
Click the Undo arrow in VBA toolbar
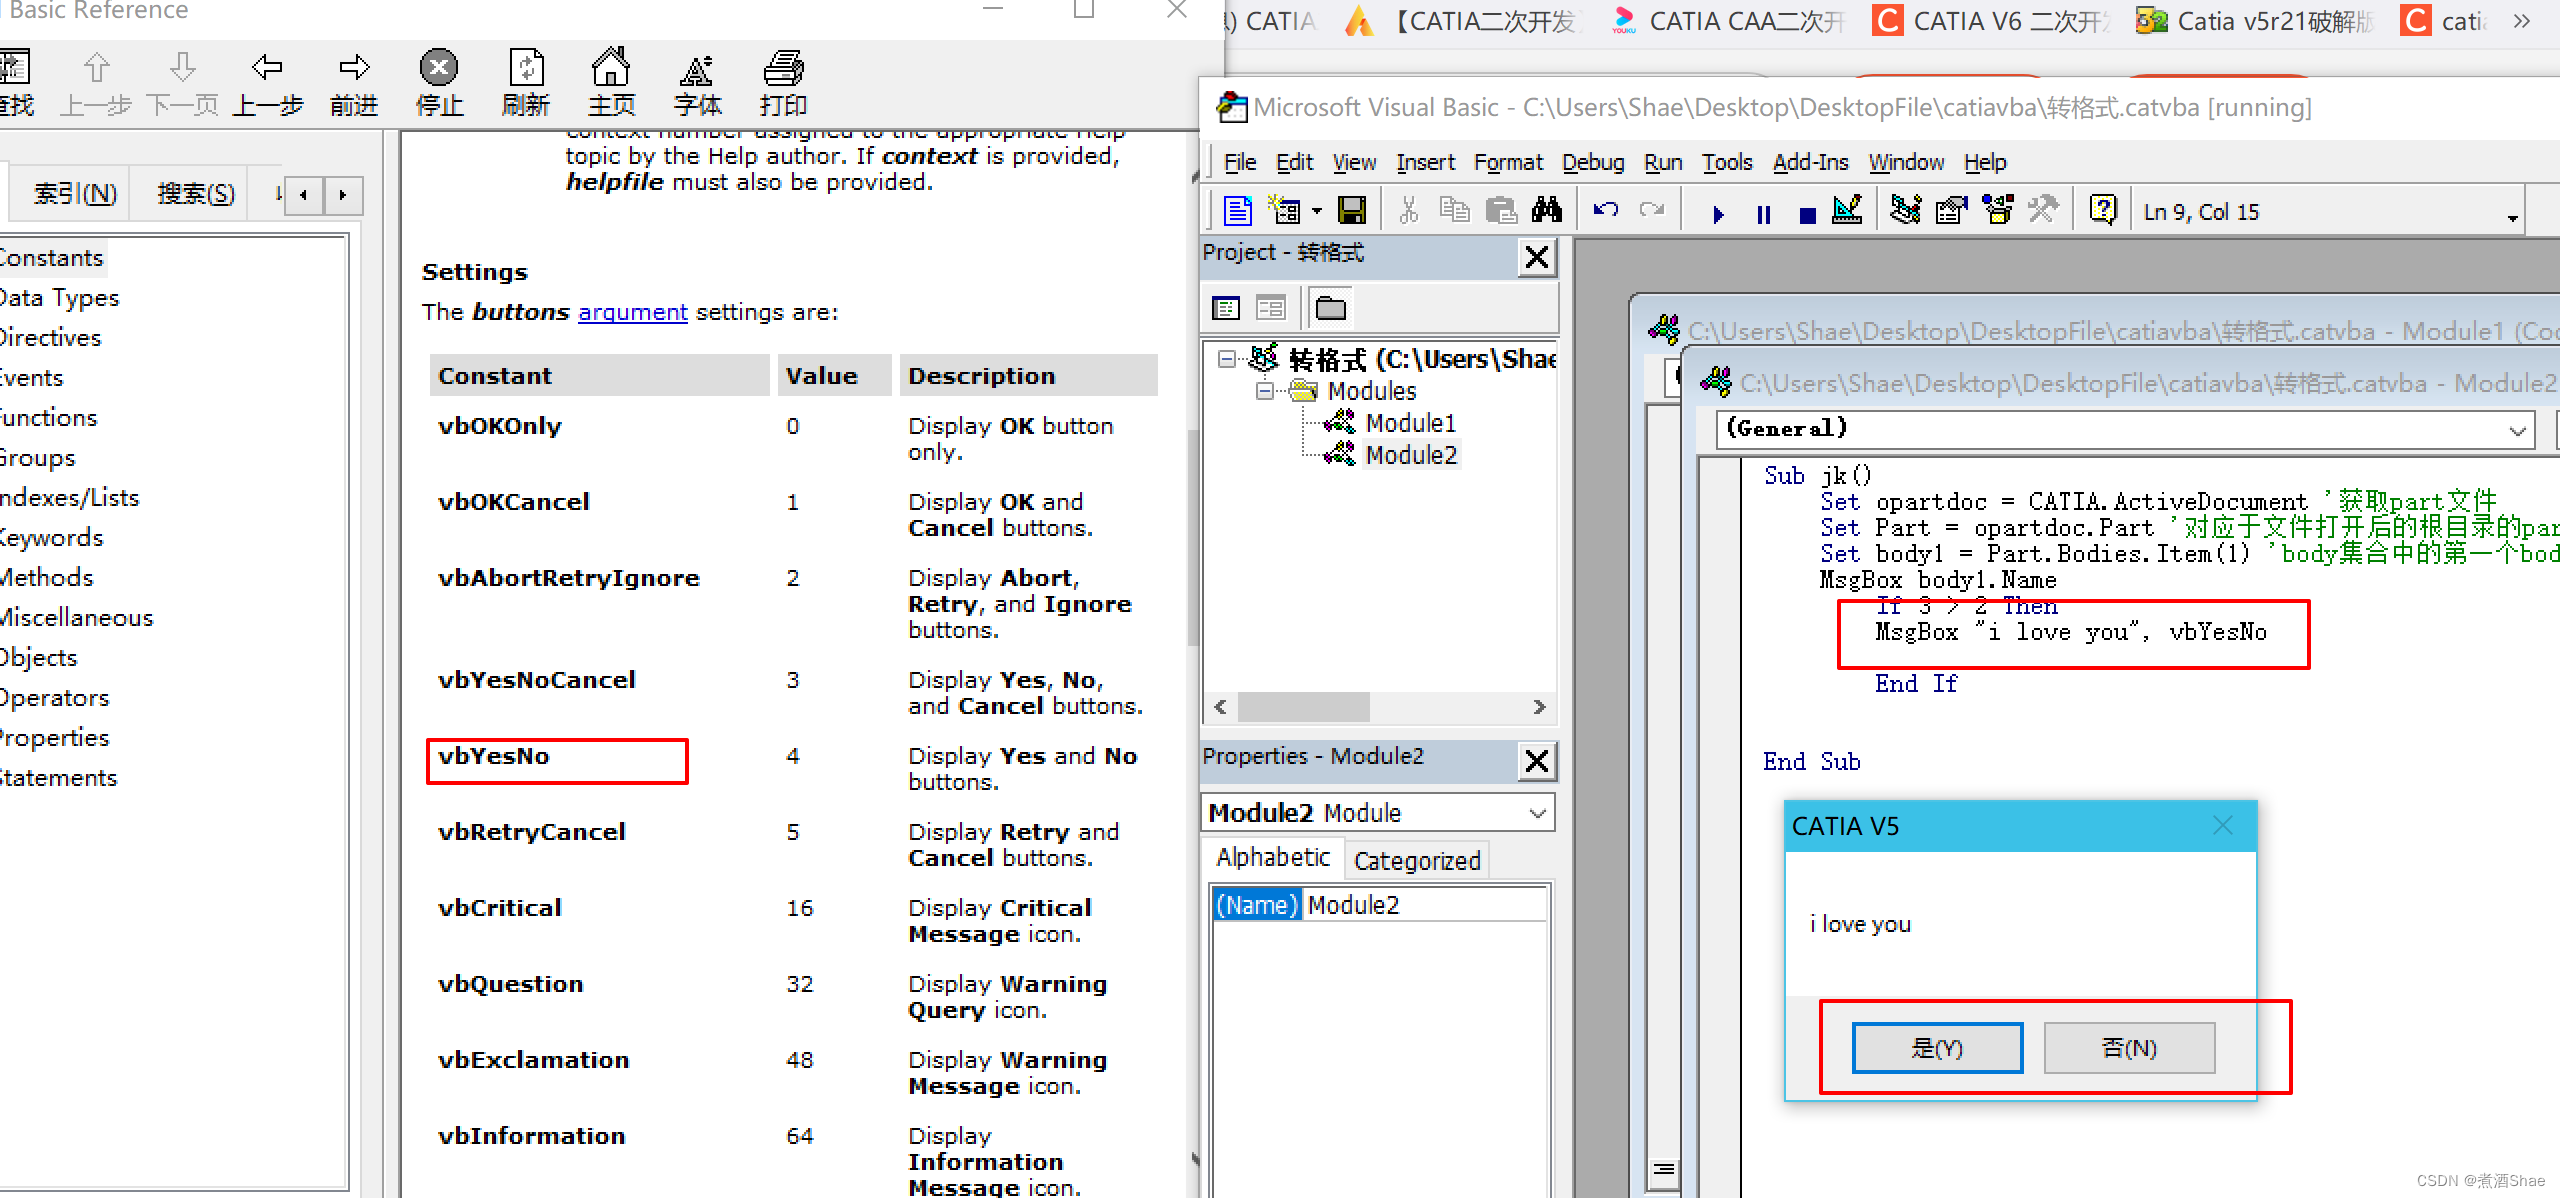click(1606, 211)
